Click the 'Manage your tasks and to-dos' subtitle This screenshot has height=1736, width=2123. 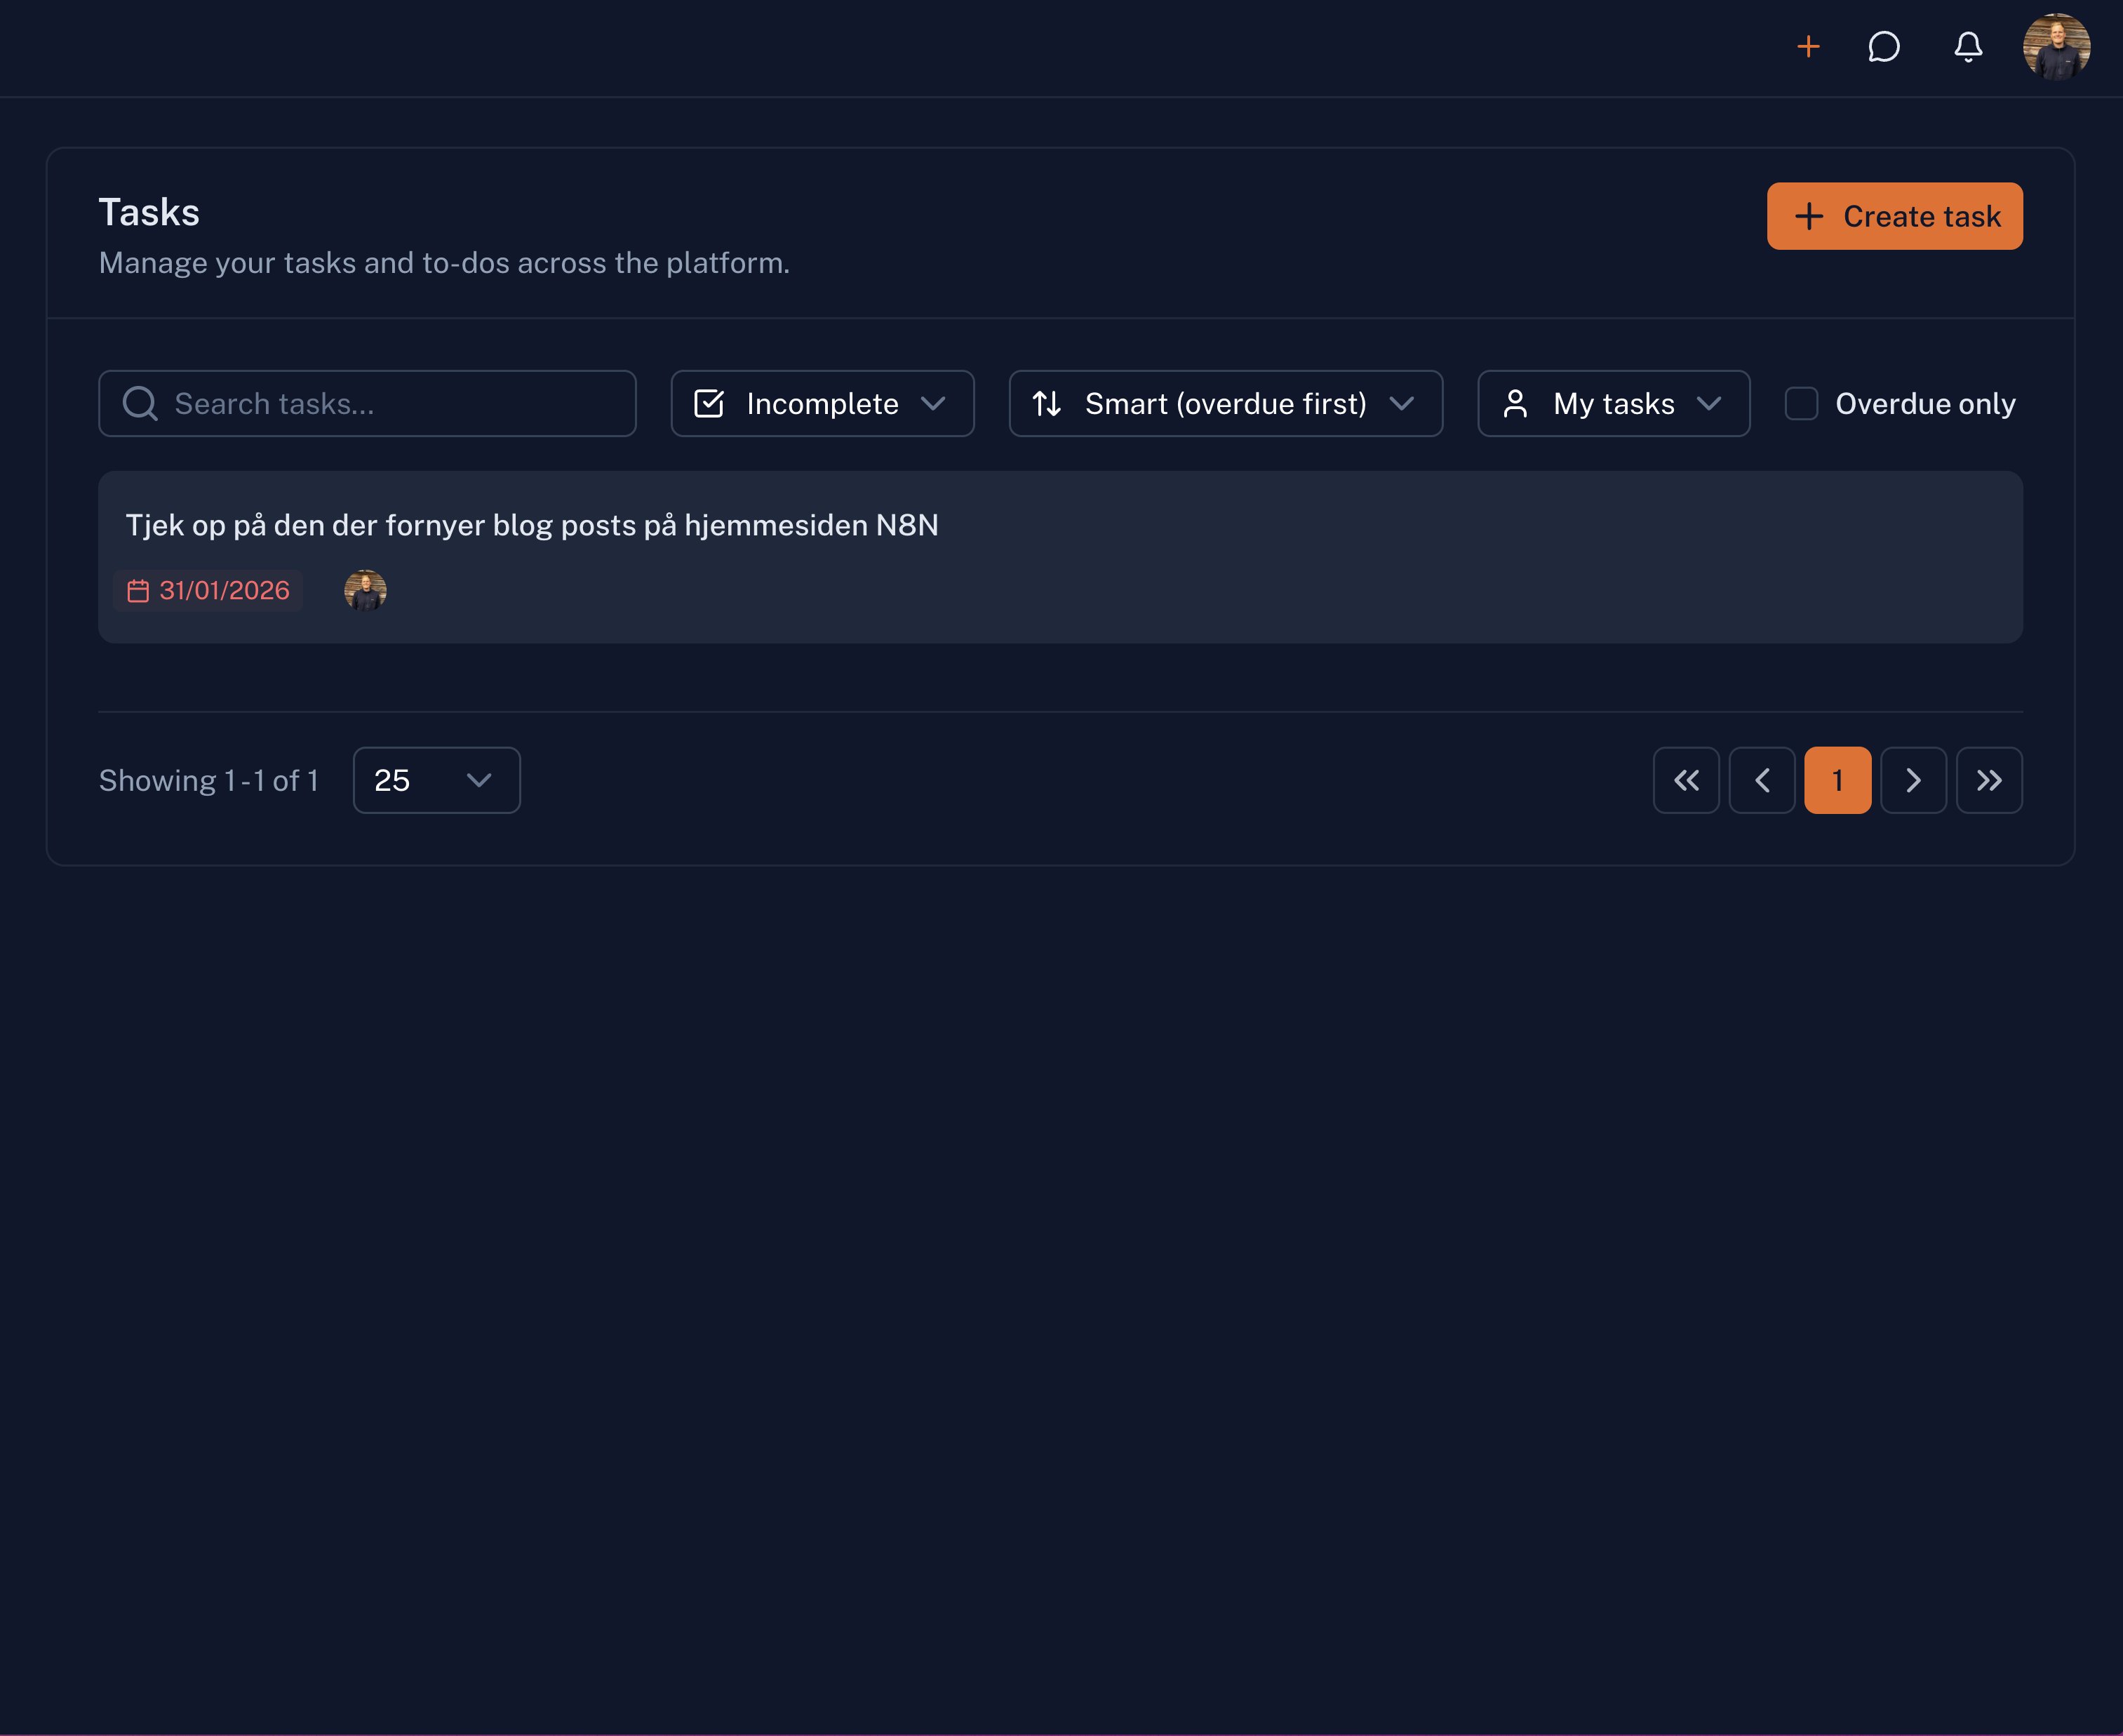[444, 263]
